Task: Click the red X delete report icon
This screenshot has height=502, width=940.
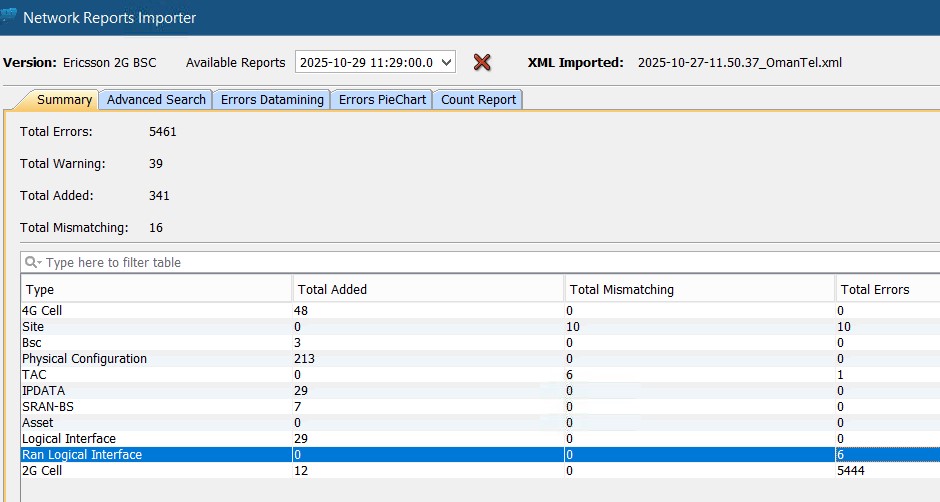Action: 482,62
